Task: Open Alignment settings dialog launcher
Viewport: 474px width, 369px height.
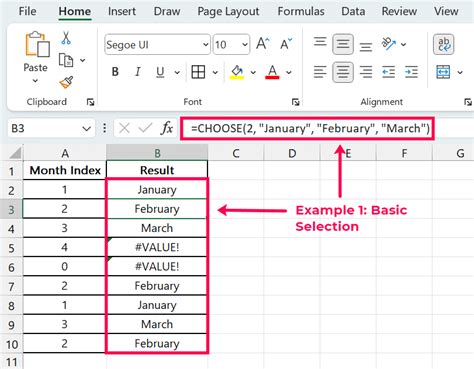Action: click(468, 102)
